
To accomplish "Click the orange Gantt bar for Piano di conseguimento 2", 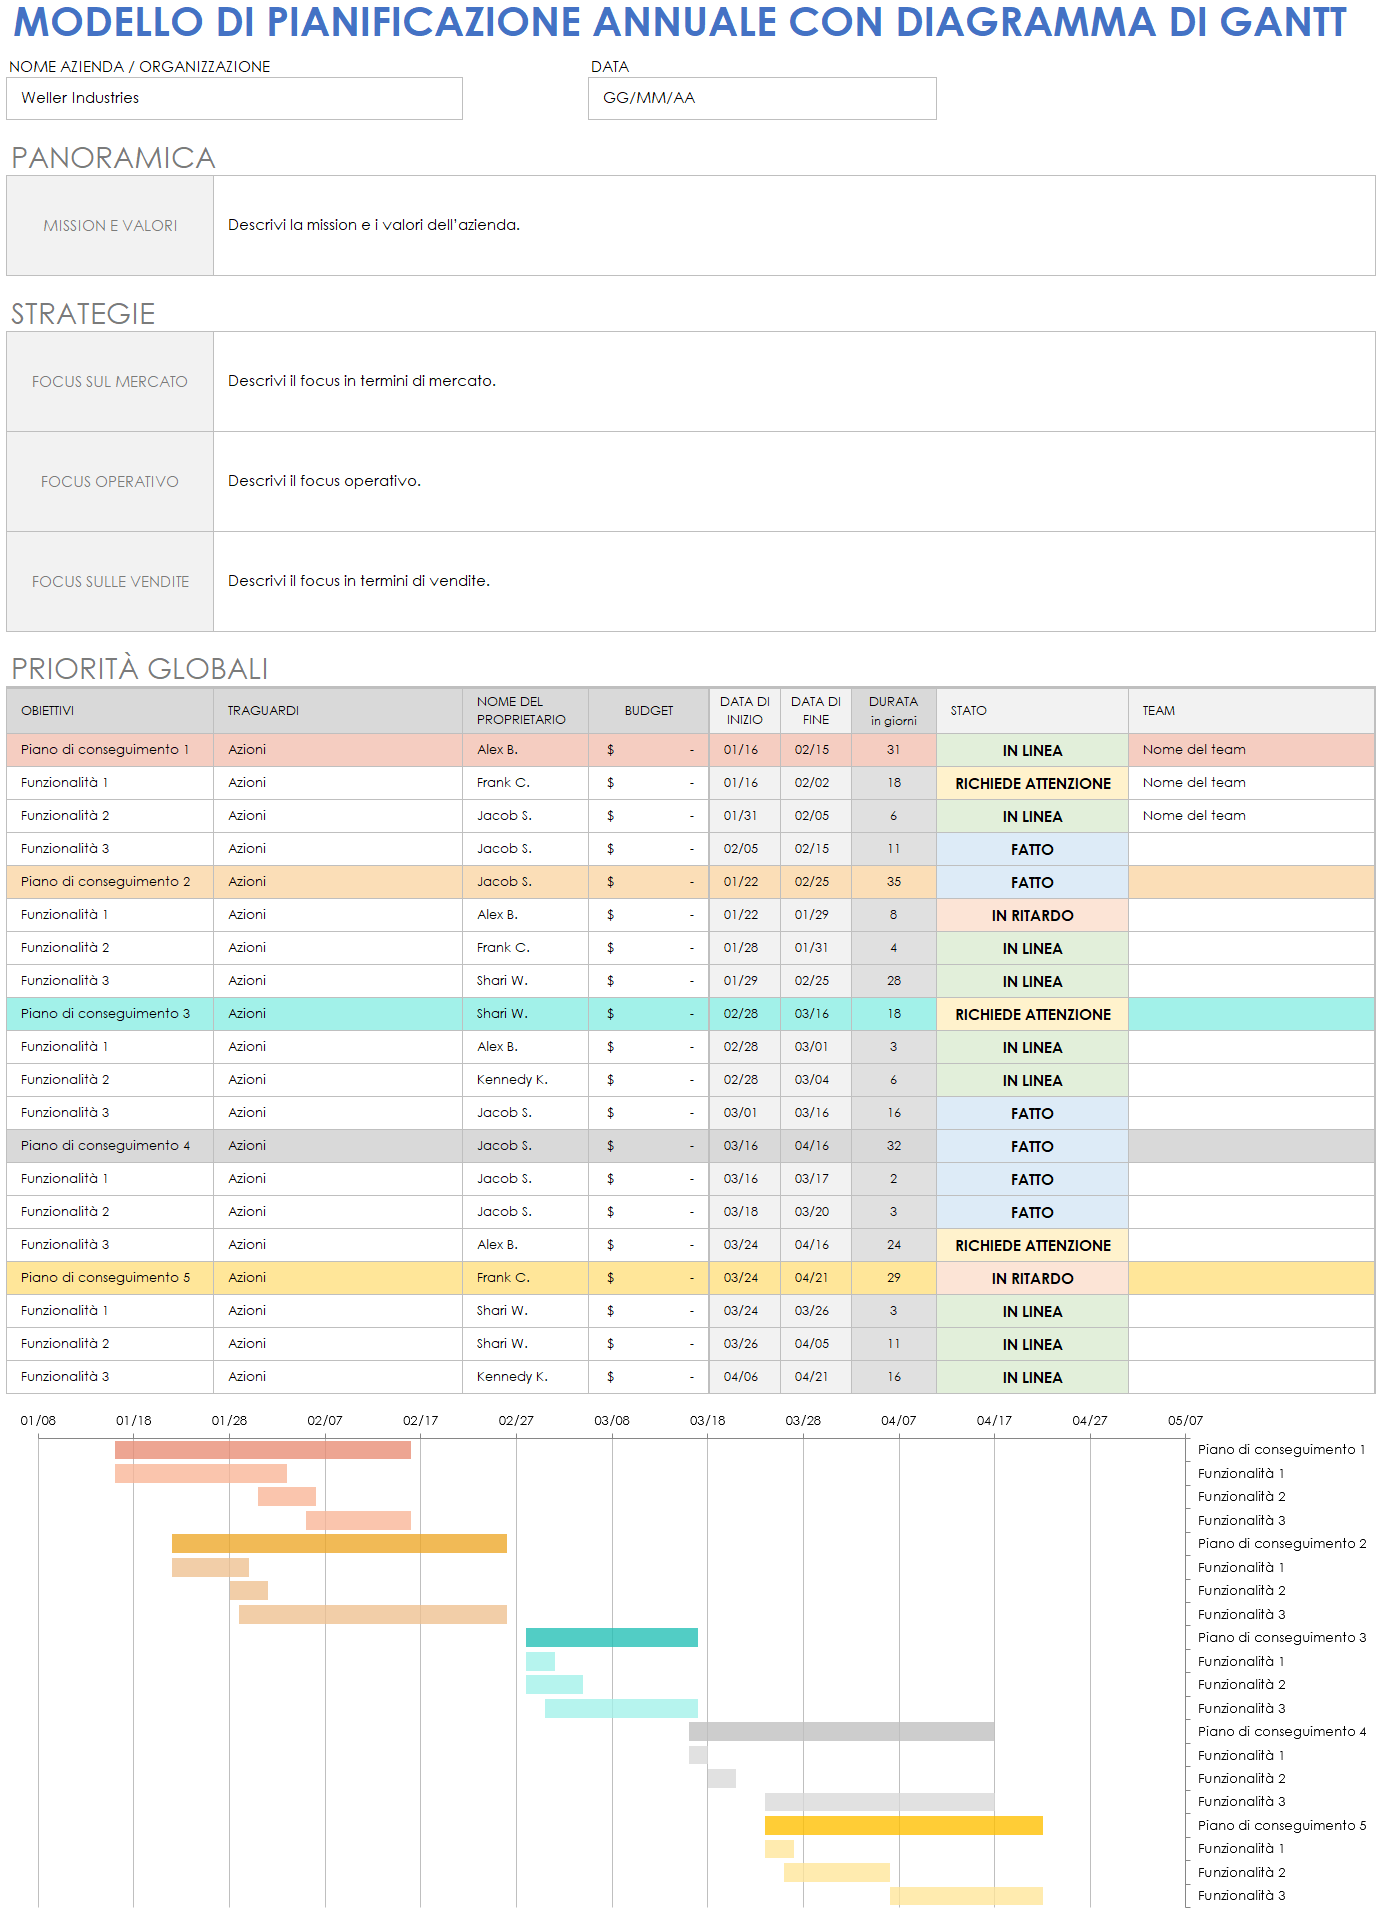I will click(x=339, y=1544).
